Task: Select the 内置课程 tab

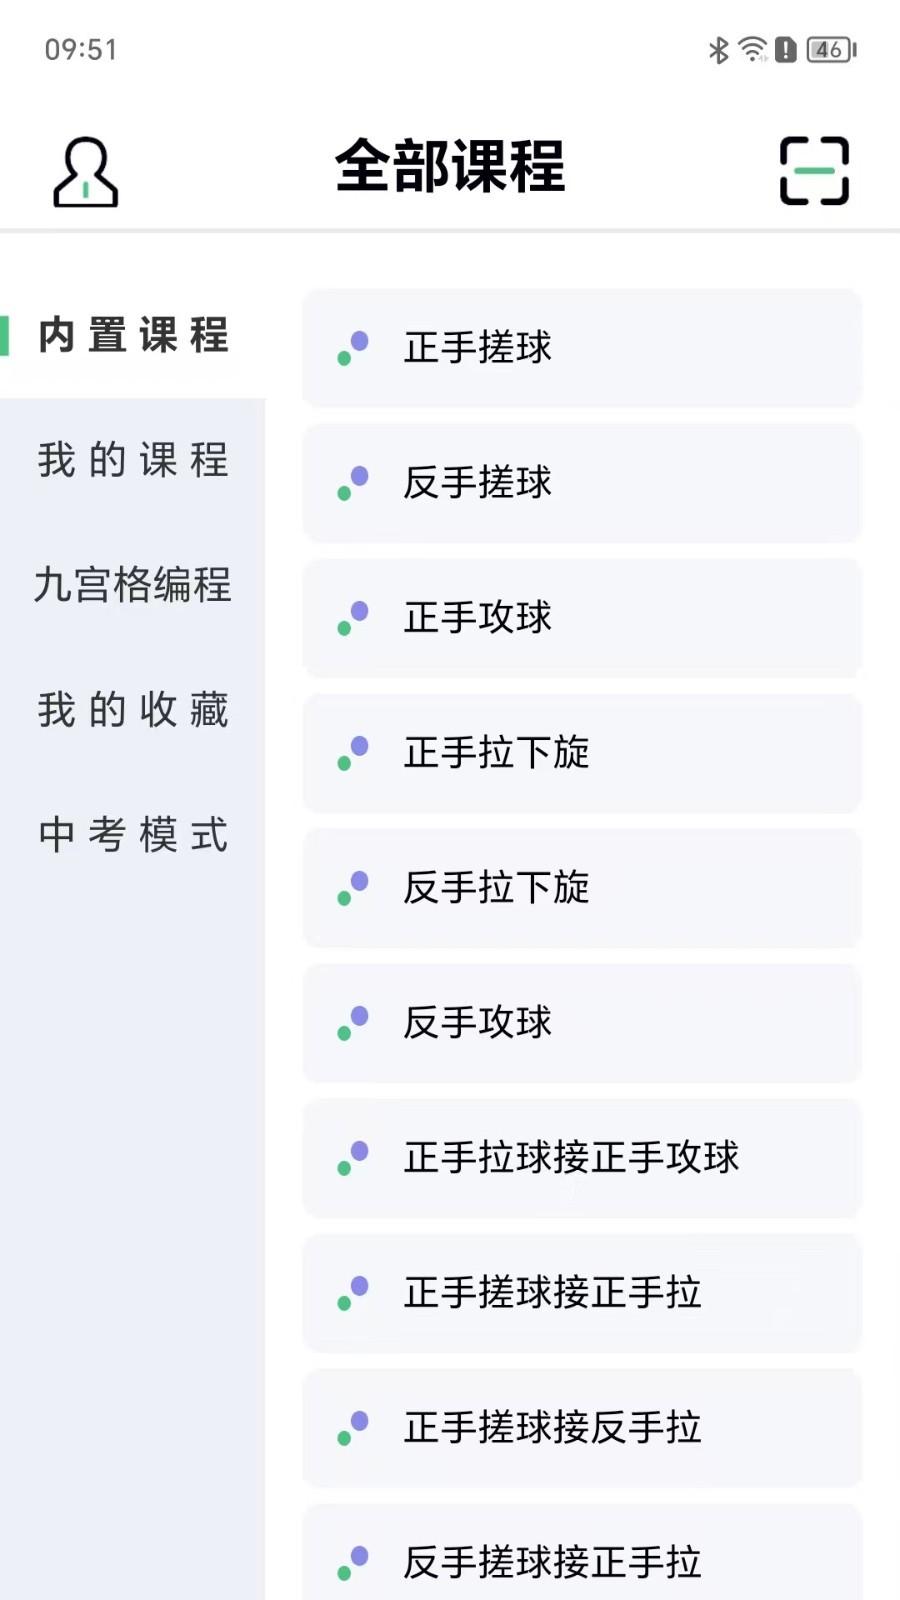Action: [134, 336]
